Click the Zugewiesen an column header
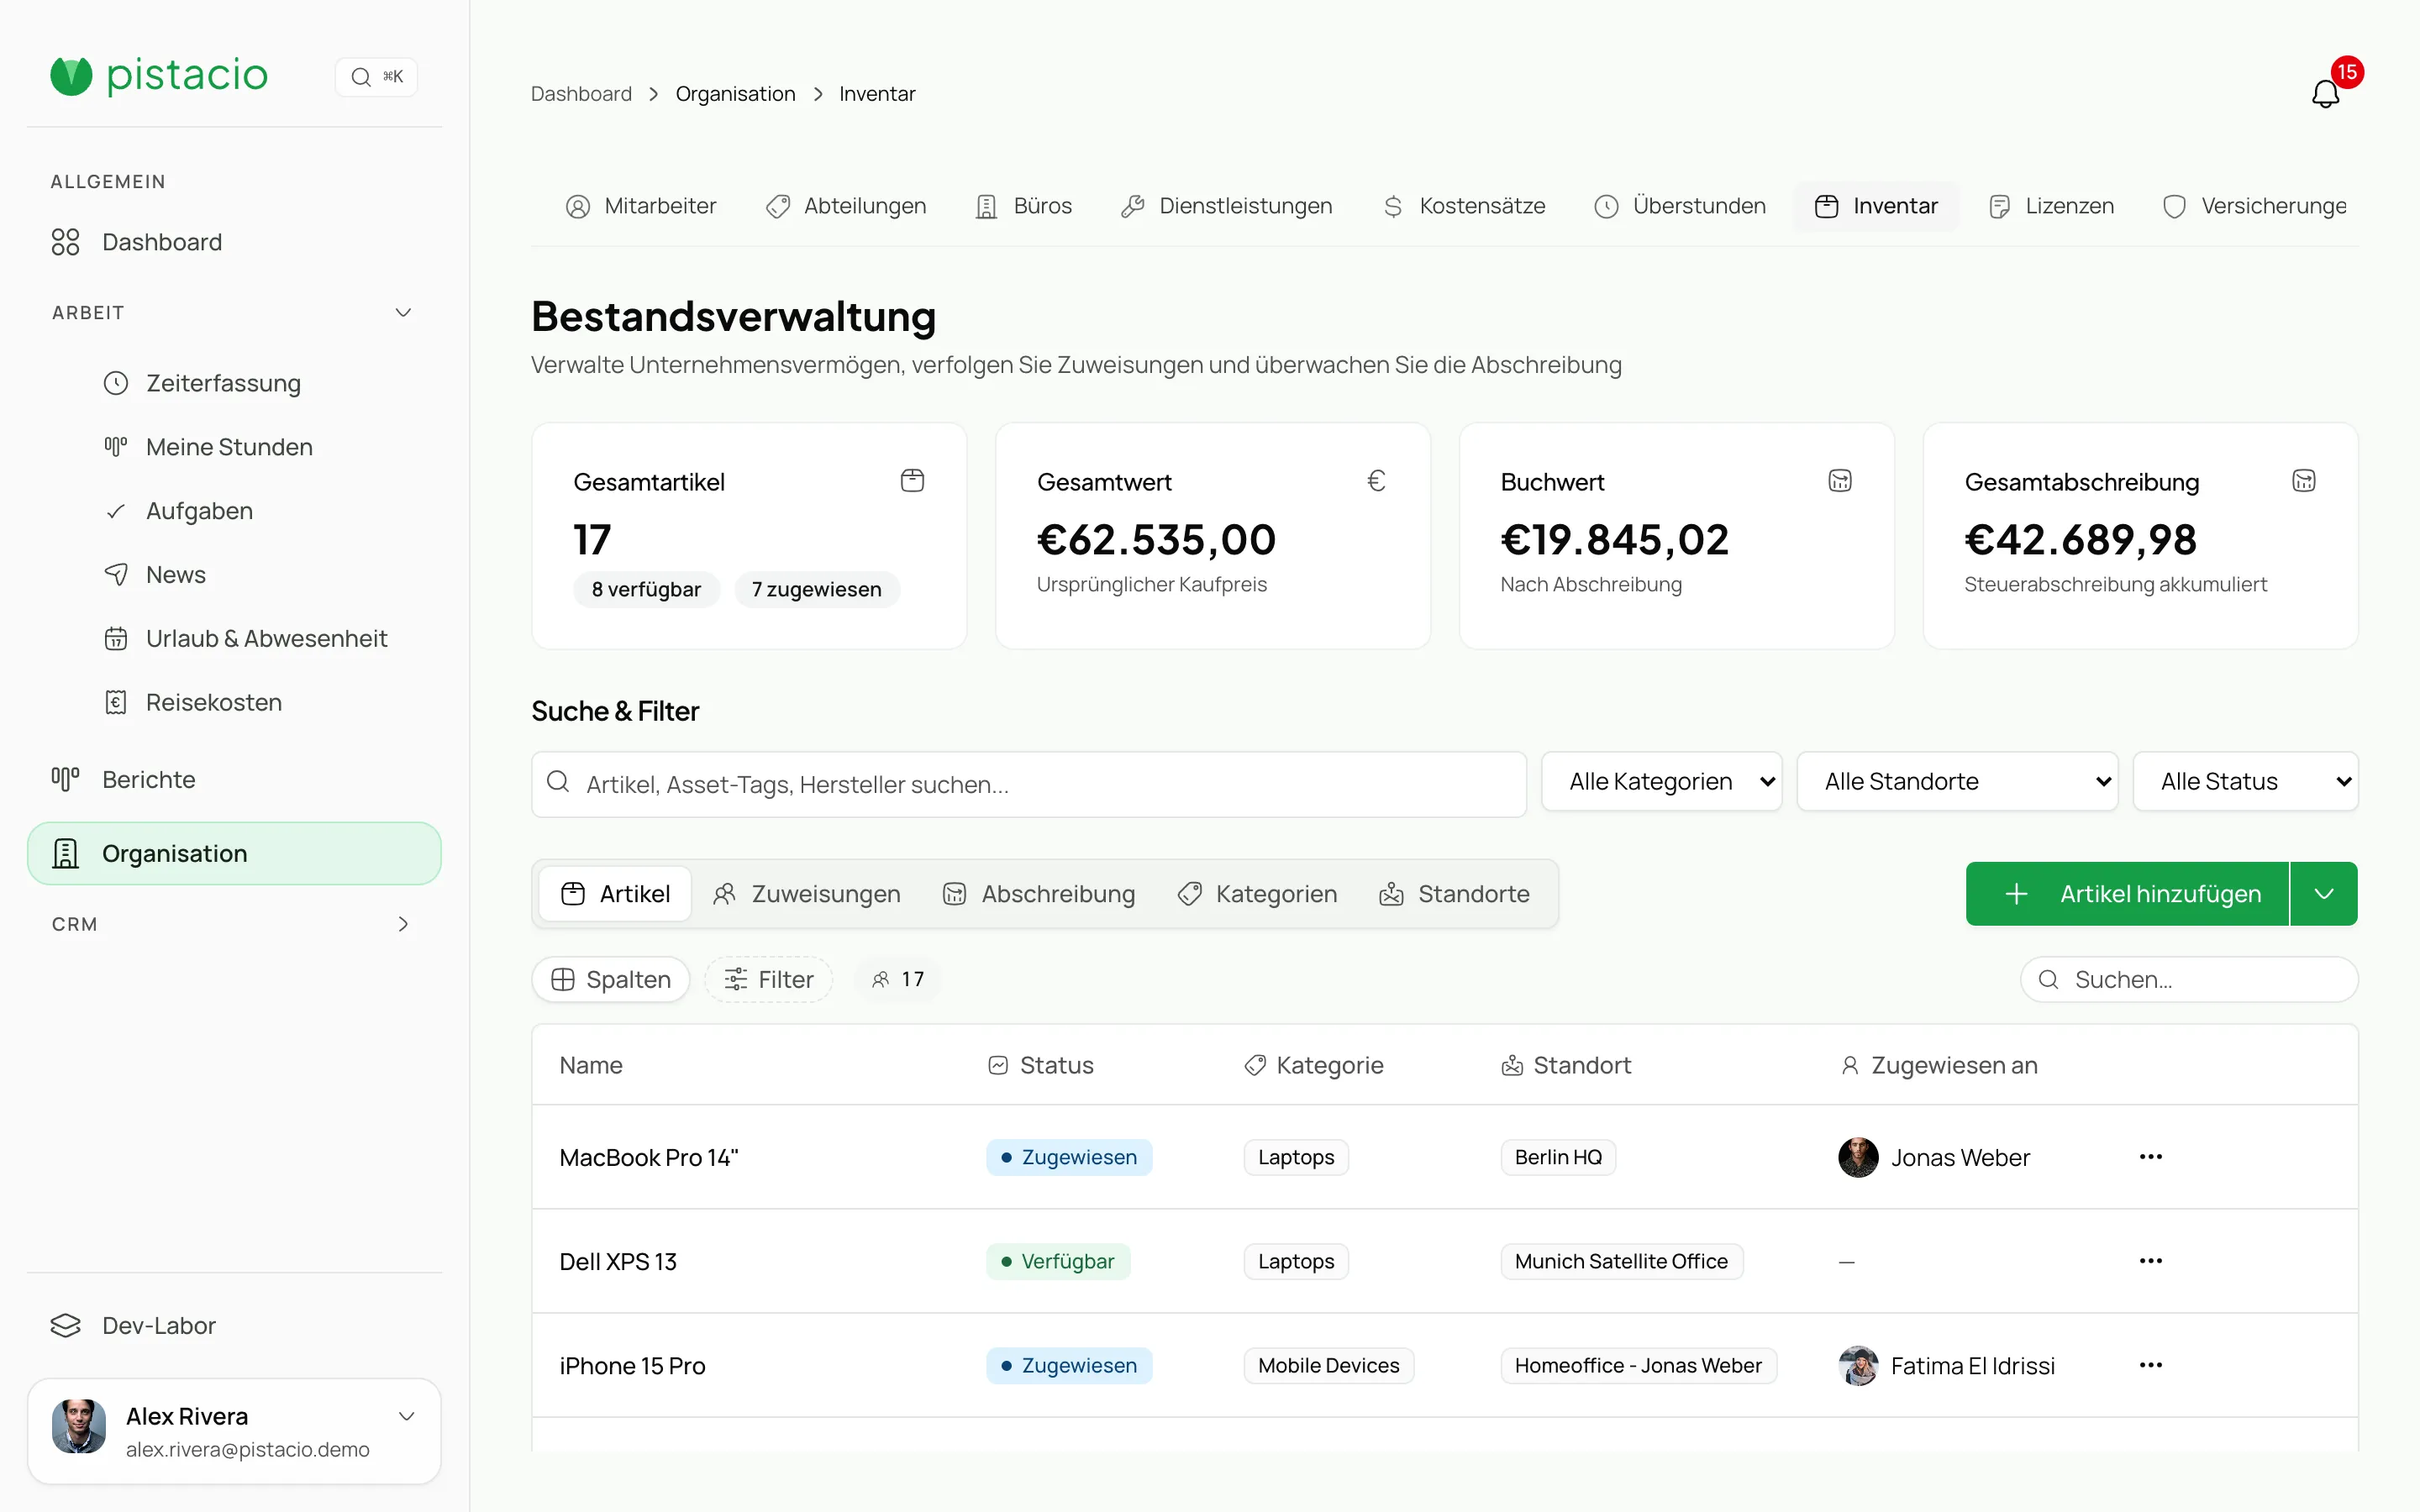This screenshot has width=2420, height=1512. click(x=1938, y=1066)
